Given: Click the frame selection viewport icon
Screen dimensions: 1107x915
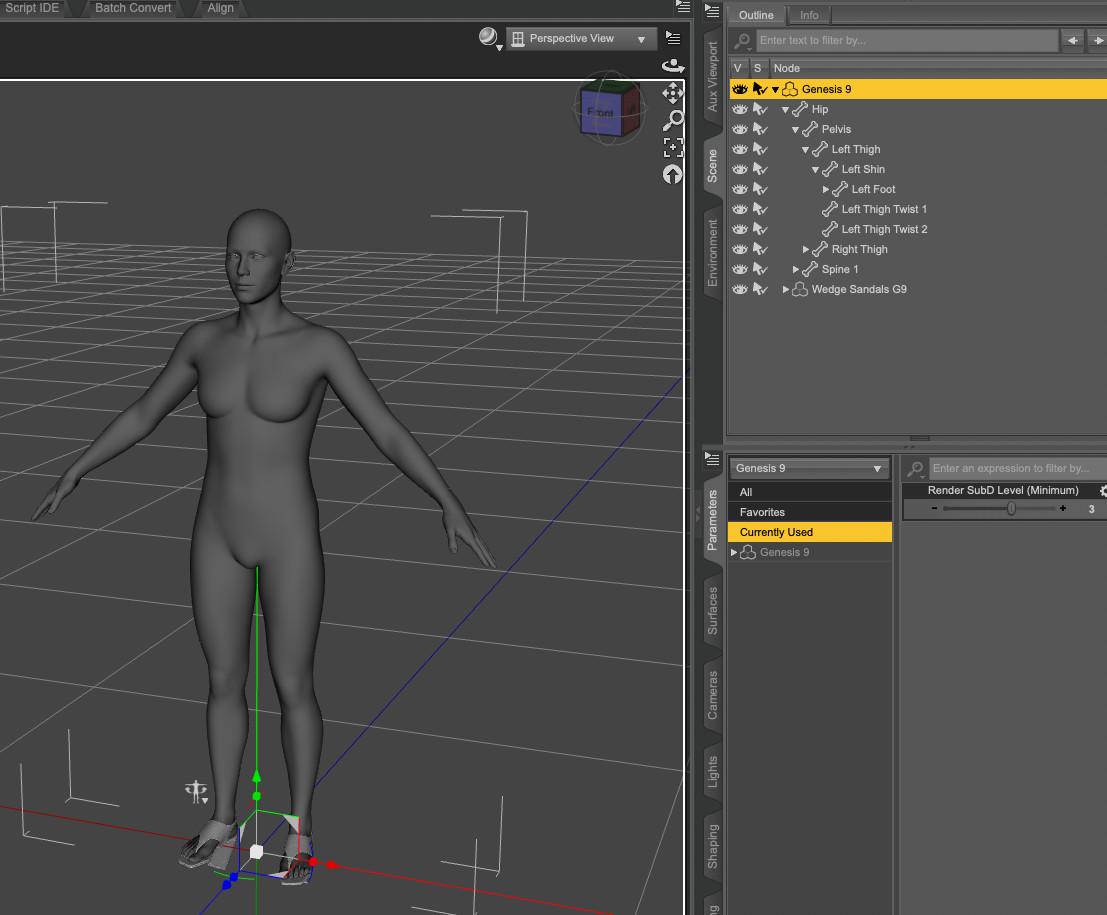Looking at the screenshot, I should 673,147.
